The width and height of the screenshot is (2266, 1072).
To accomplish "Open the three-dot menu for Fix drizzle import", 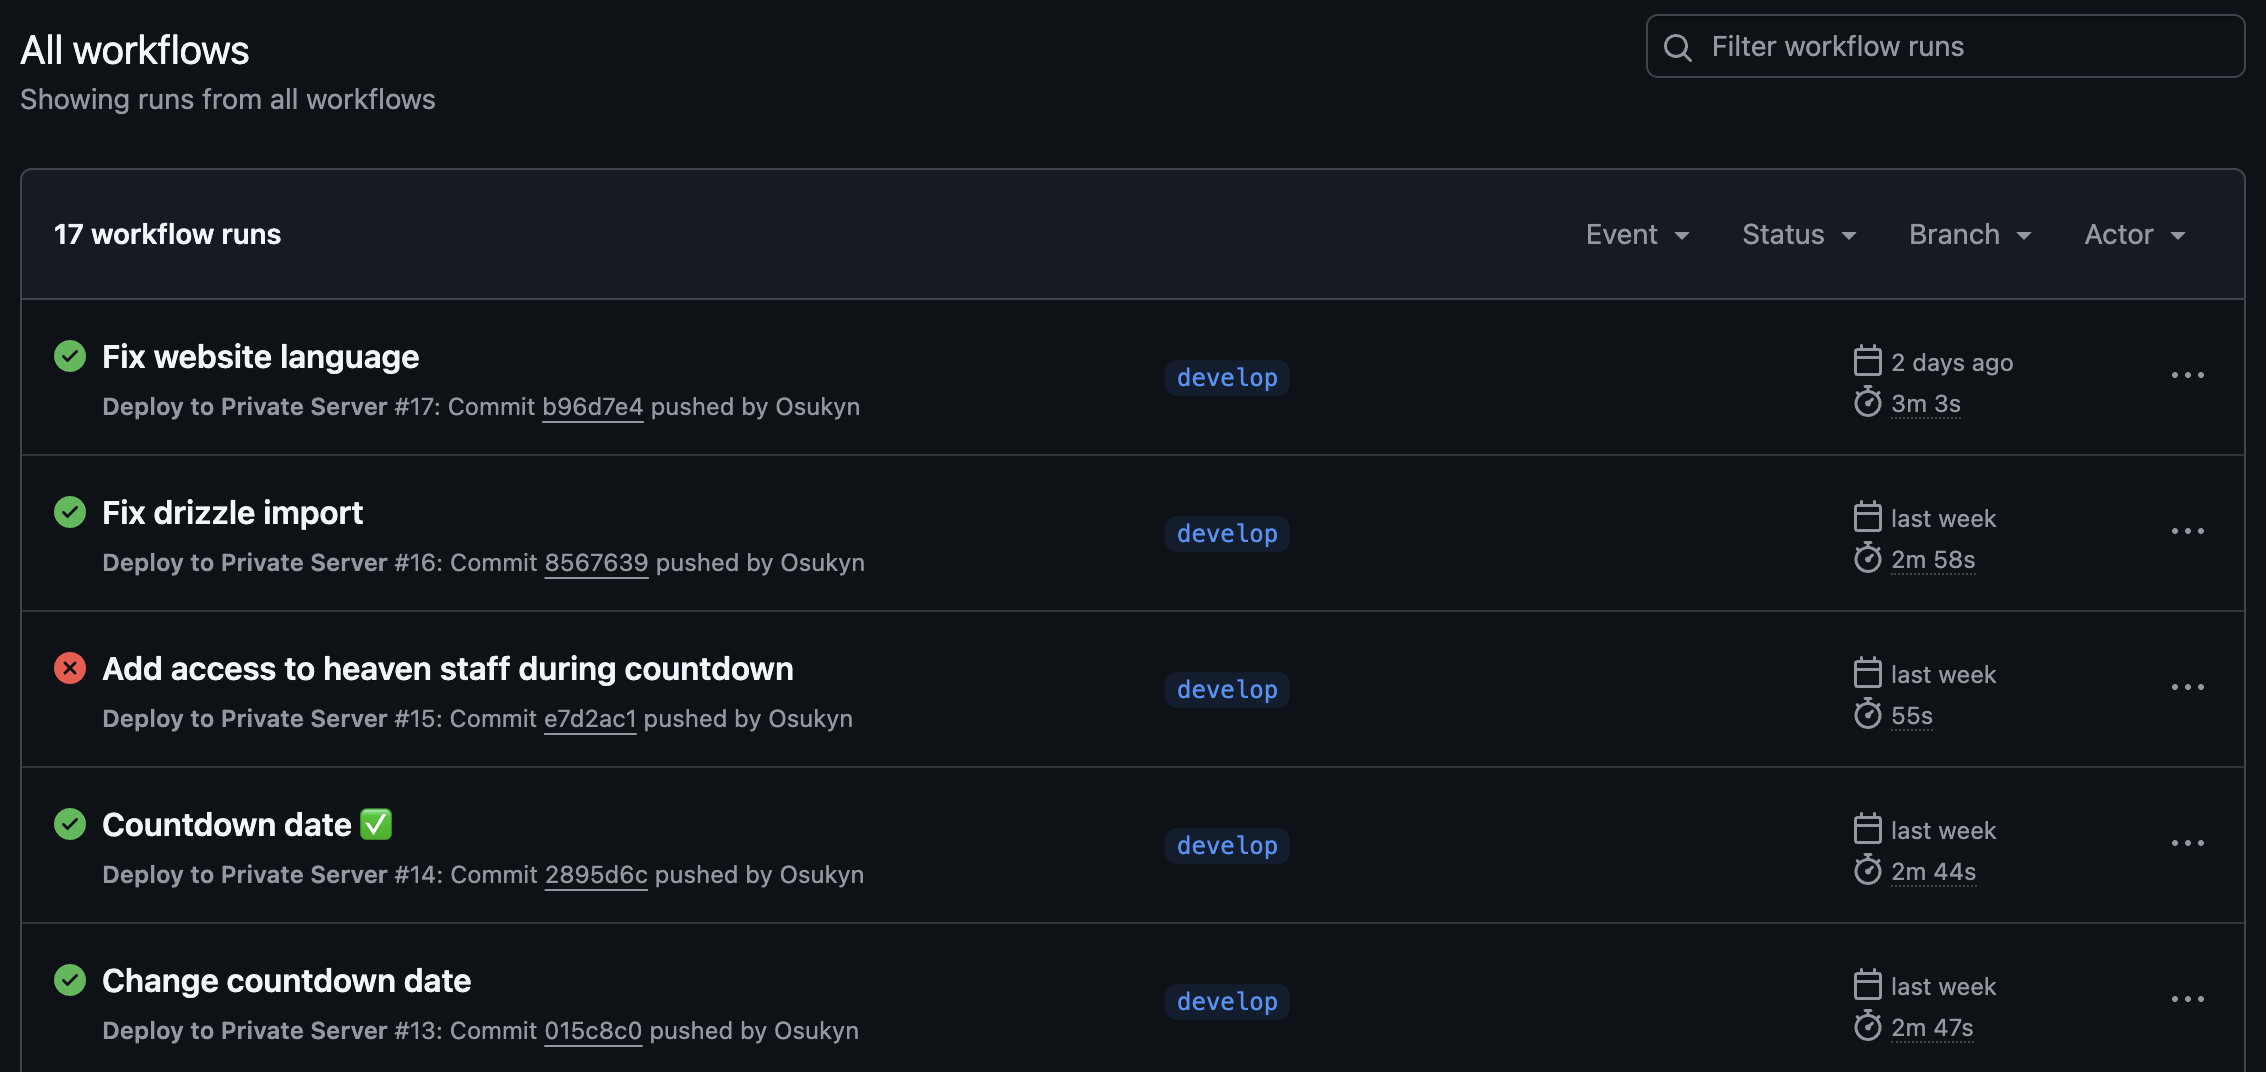I will coord(2187,531).
